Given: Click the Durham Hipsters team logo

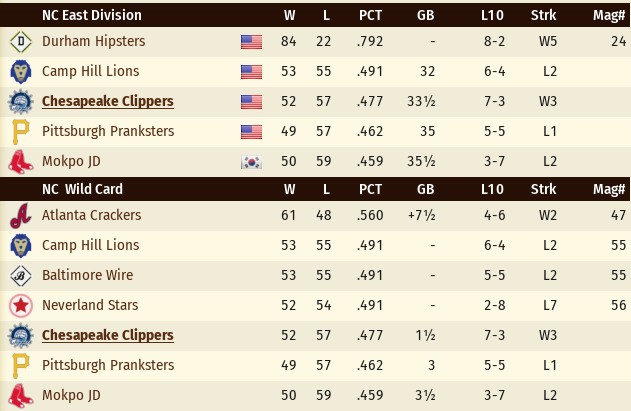Looking at the screenshot, I should (20, 42).
